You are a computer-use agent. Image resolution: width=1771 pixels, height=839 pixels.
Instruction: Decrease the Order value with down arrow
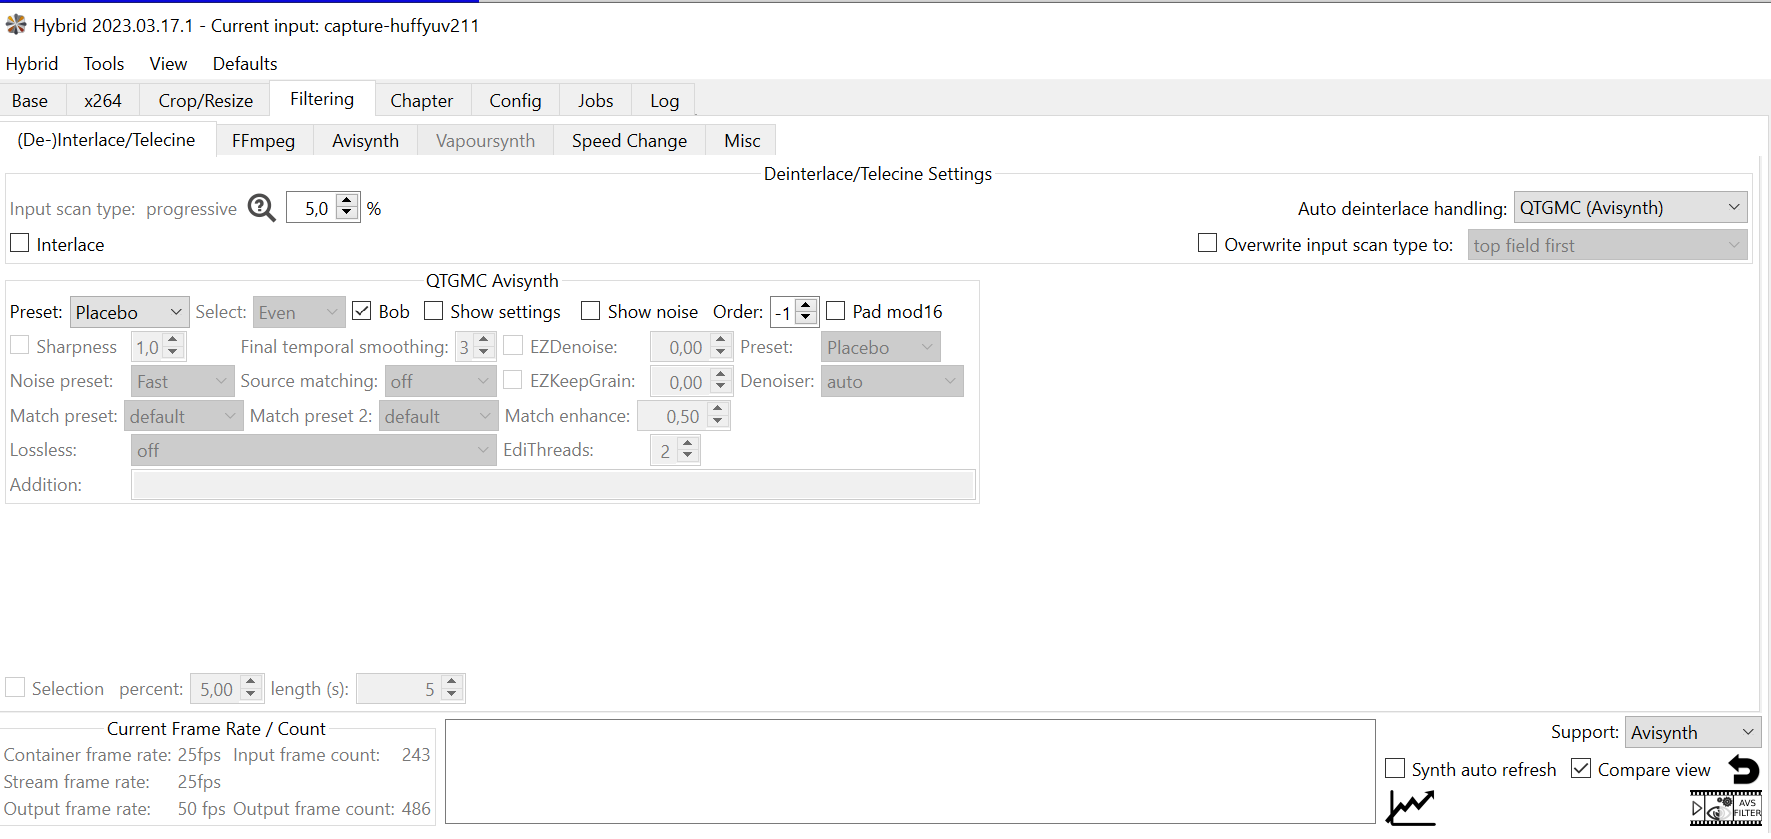click(806, 318)
